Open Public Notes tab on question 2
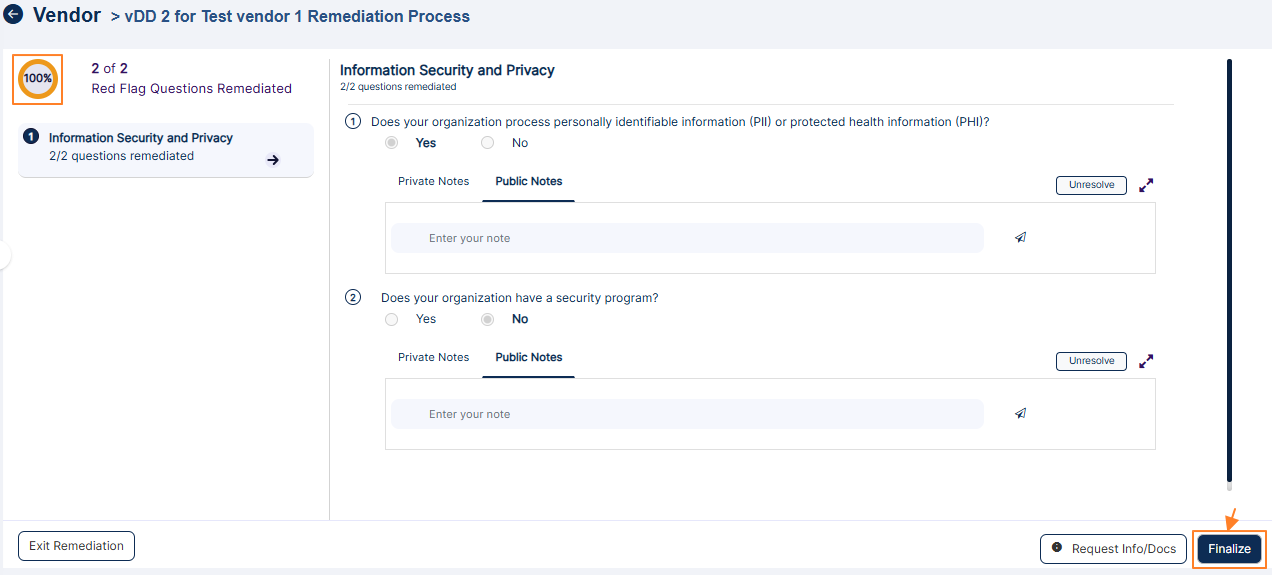This screenshot has width=1272, height=575. point(528,358)
